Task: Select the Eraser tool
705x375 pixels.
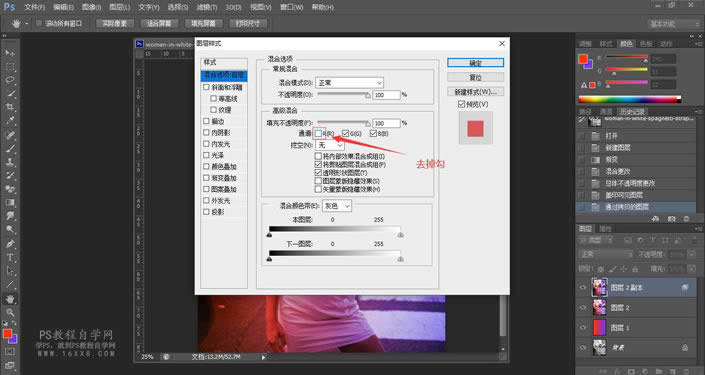Action: tap(10, 189)
